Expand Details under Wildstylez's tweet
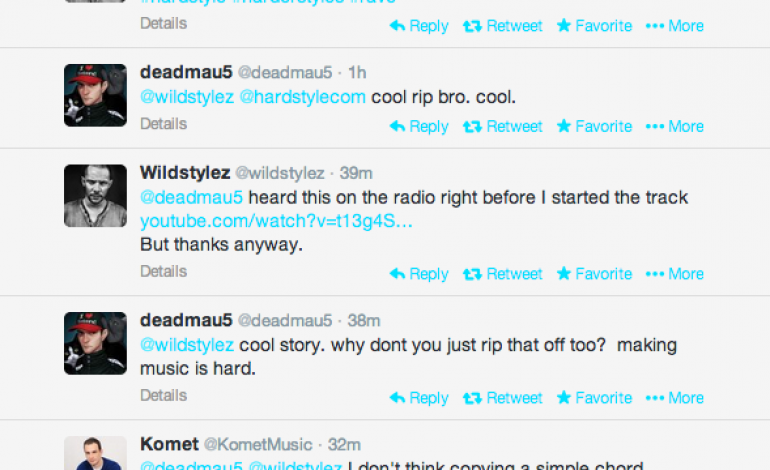This screenshot has height=470, width=770. (163, 271)
